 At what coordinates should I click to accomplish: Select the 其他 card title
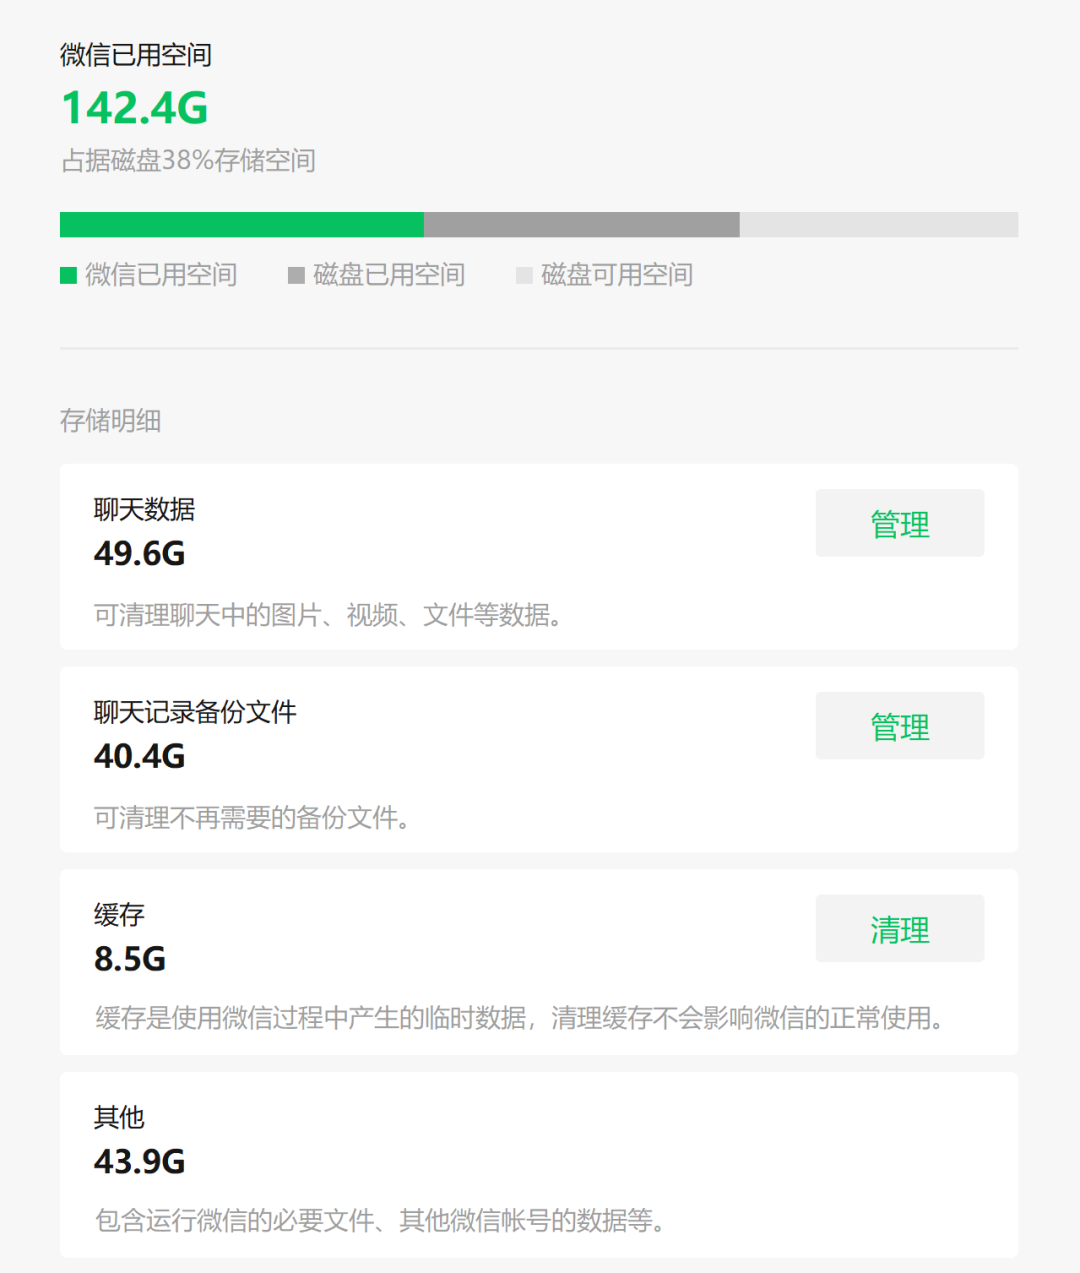(119, 1117)
